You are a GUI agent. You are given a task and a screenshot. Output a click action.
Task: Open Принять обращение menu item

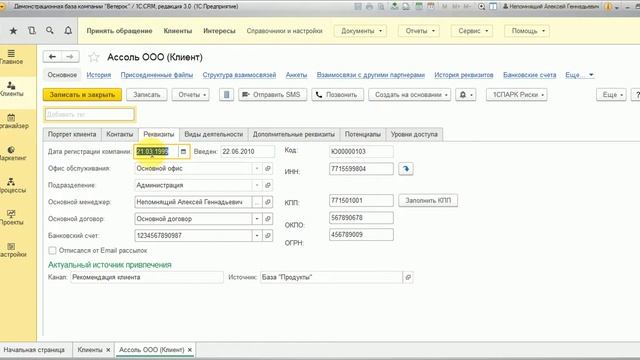[x=119, y=31]
